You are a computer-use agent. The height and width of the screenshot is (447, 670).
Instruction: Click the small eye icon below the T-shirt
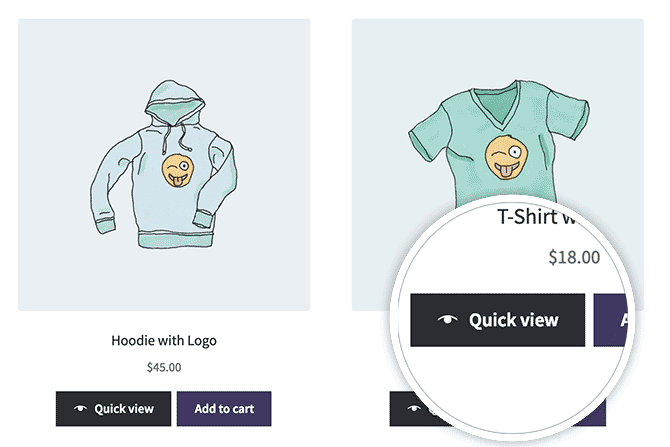(413, 409)
